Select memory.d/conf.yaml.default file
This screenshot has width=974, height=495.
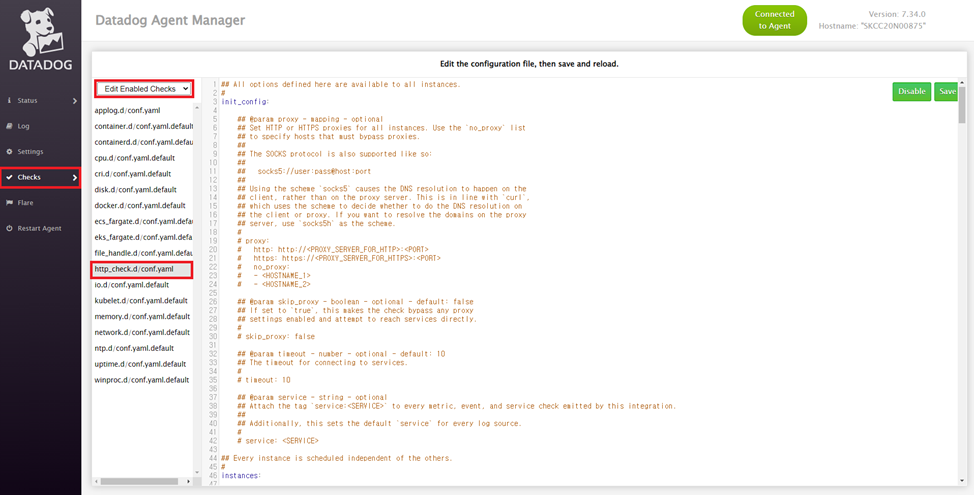[x=143, y=316]
